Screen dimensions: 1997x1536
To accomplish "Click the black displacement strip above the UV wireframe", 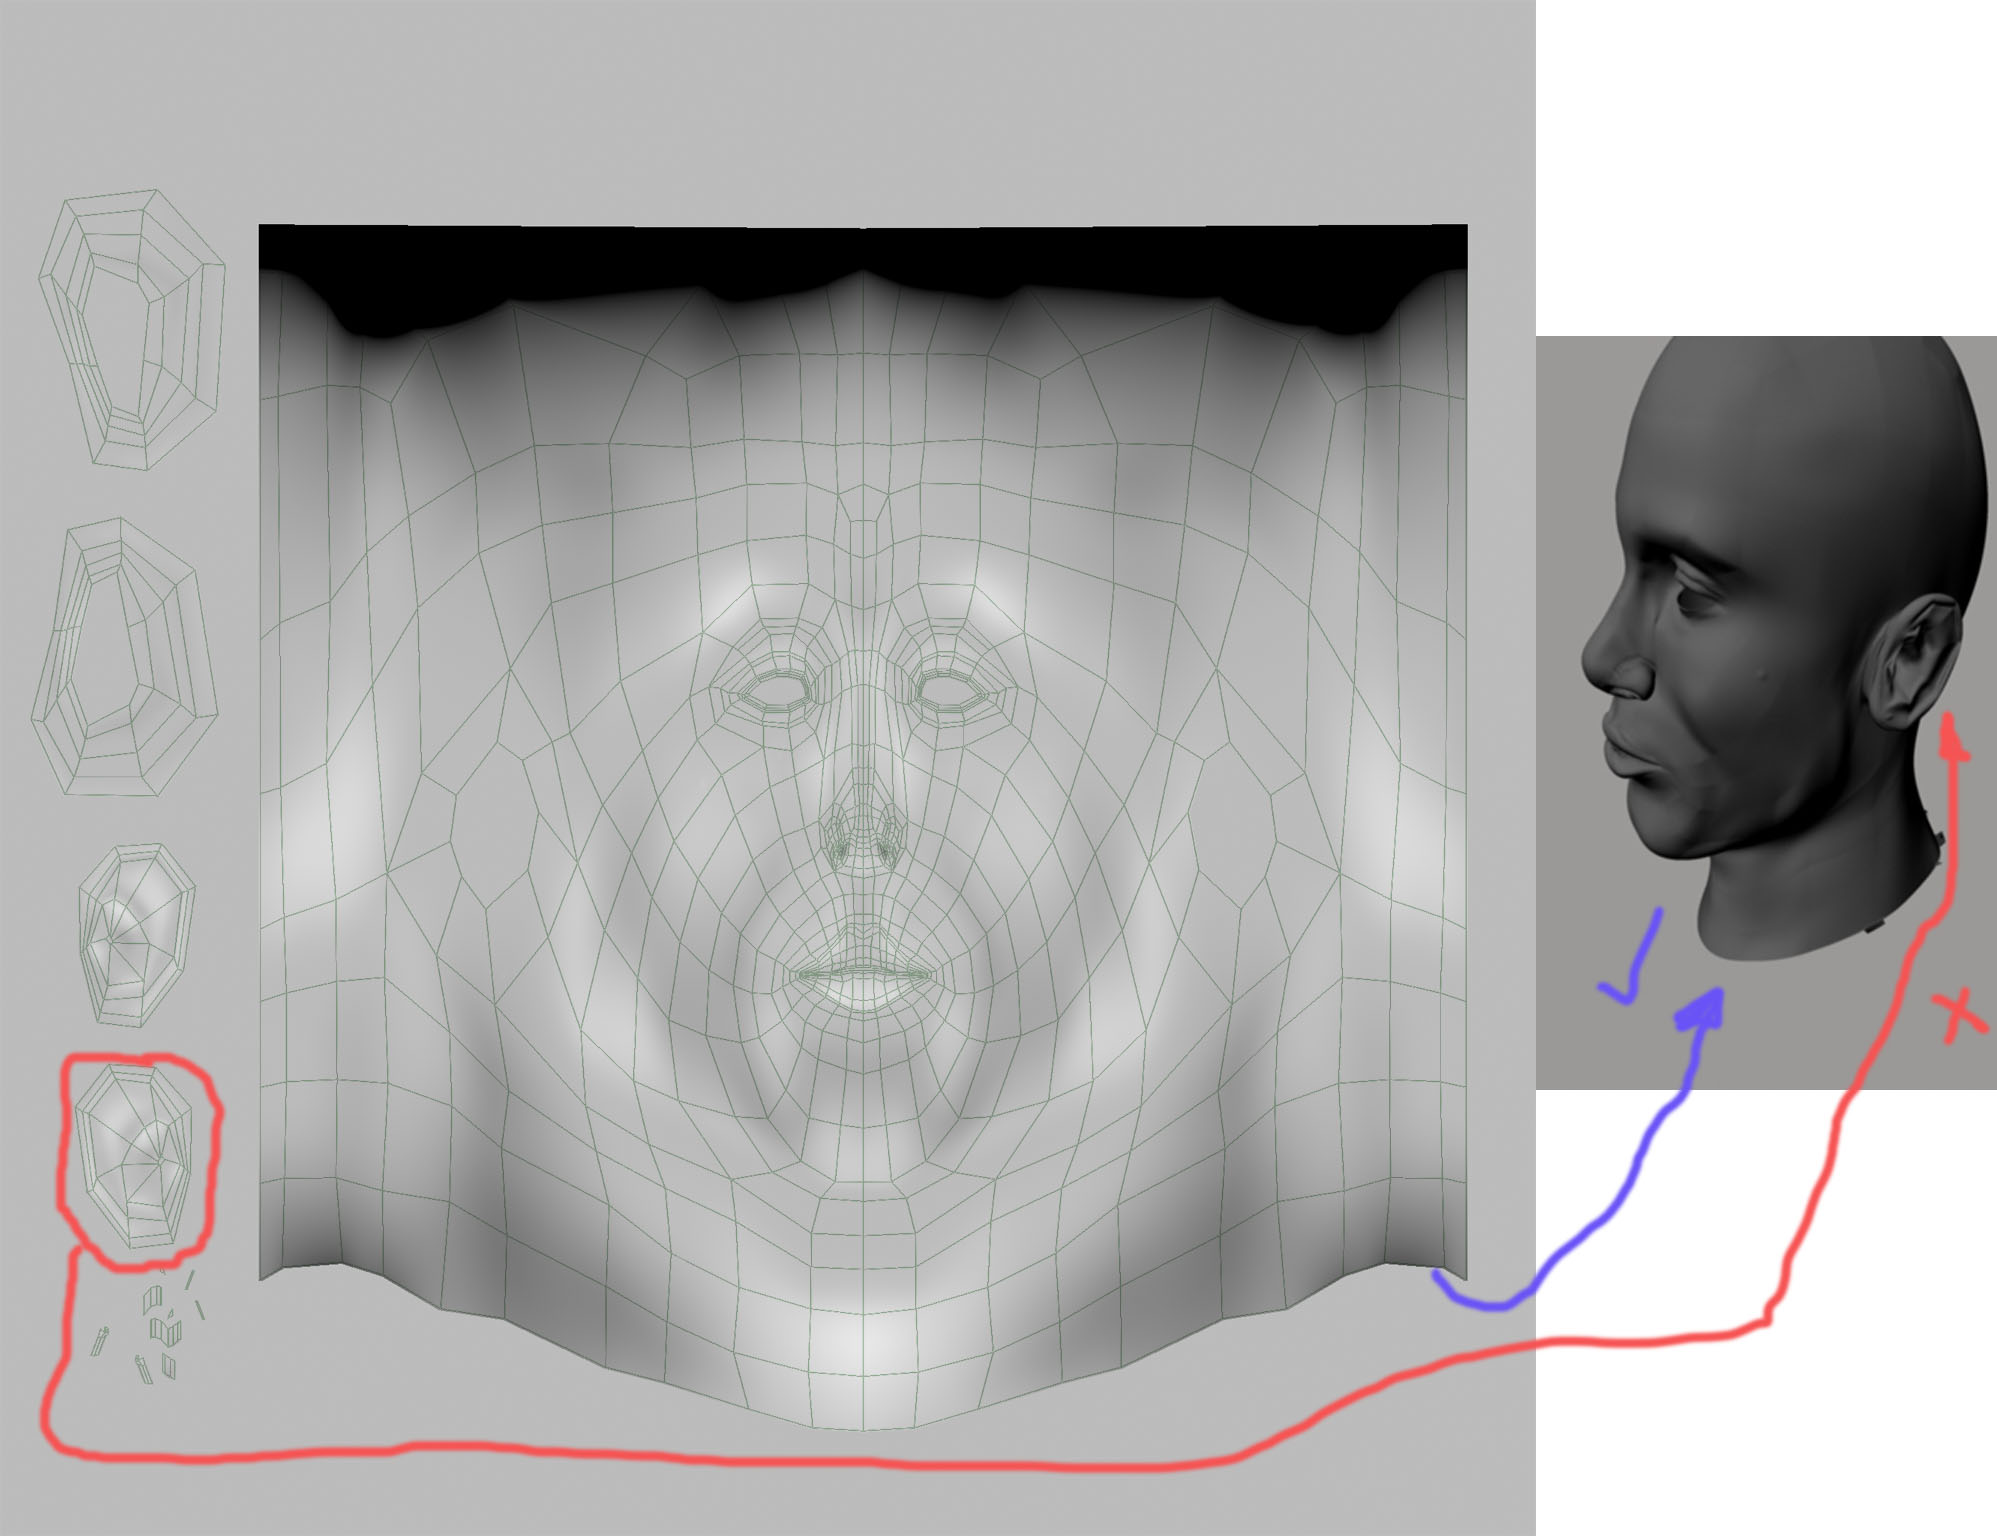I will pyautogui.click(x=860, y=255).
